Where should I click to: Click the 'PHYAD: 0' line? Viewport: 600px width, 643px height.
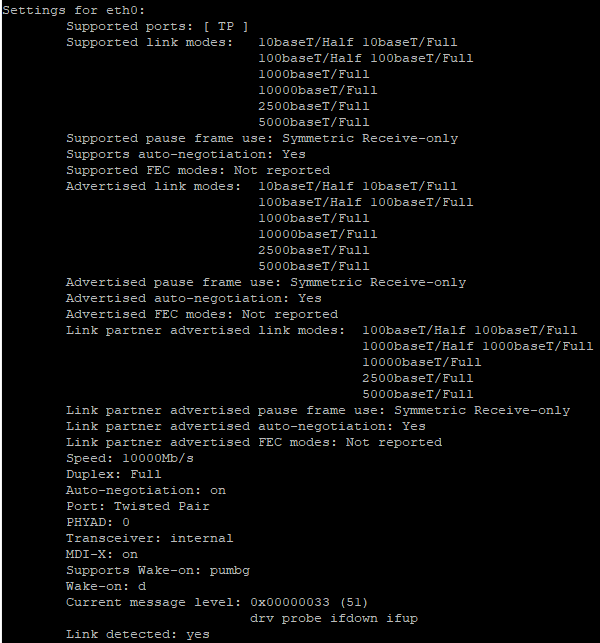(98, 522)
